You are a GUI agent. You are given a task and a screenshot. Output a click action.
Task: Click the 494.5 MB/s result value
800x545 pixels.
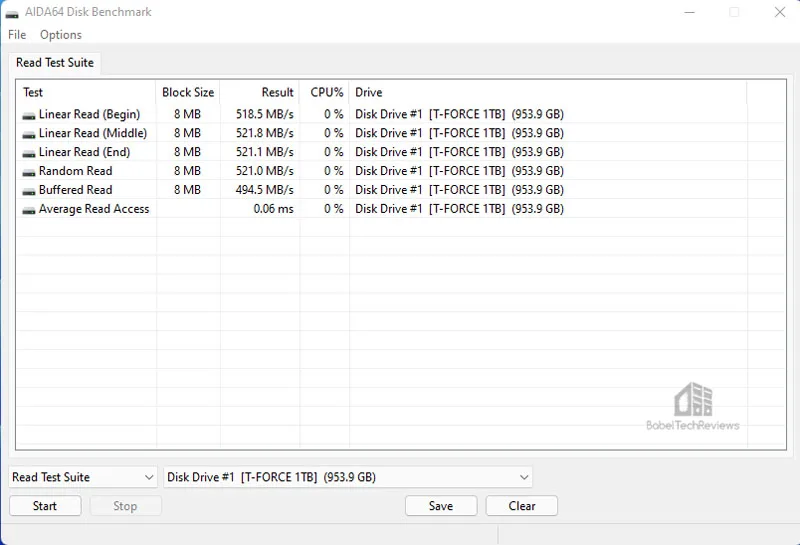click(265, 190)
